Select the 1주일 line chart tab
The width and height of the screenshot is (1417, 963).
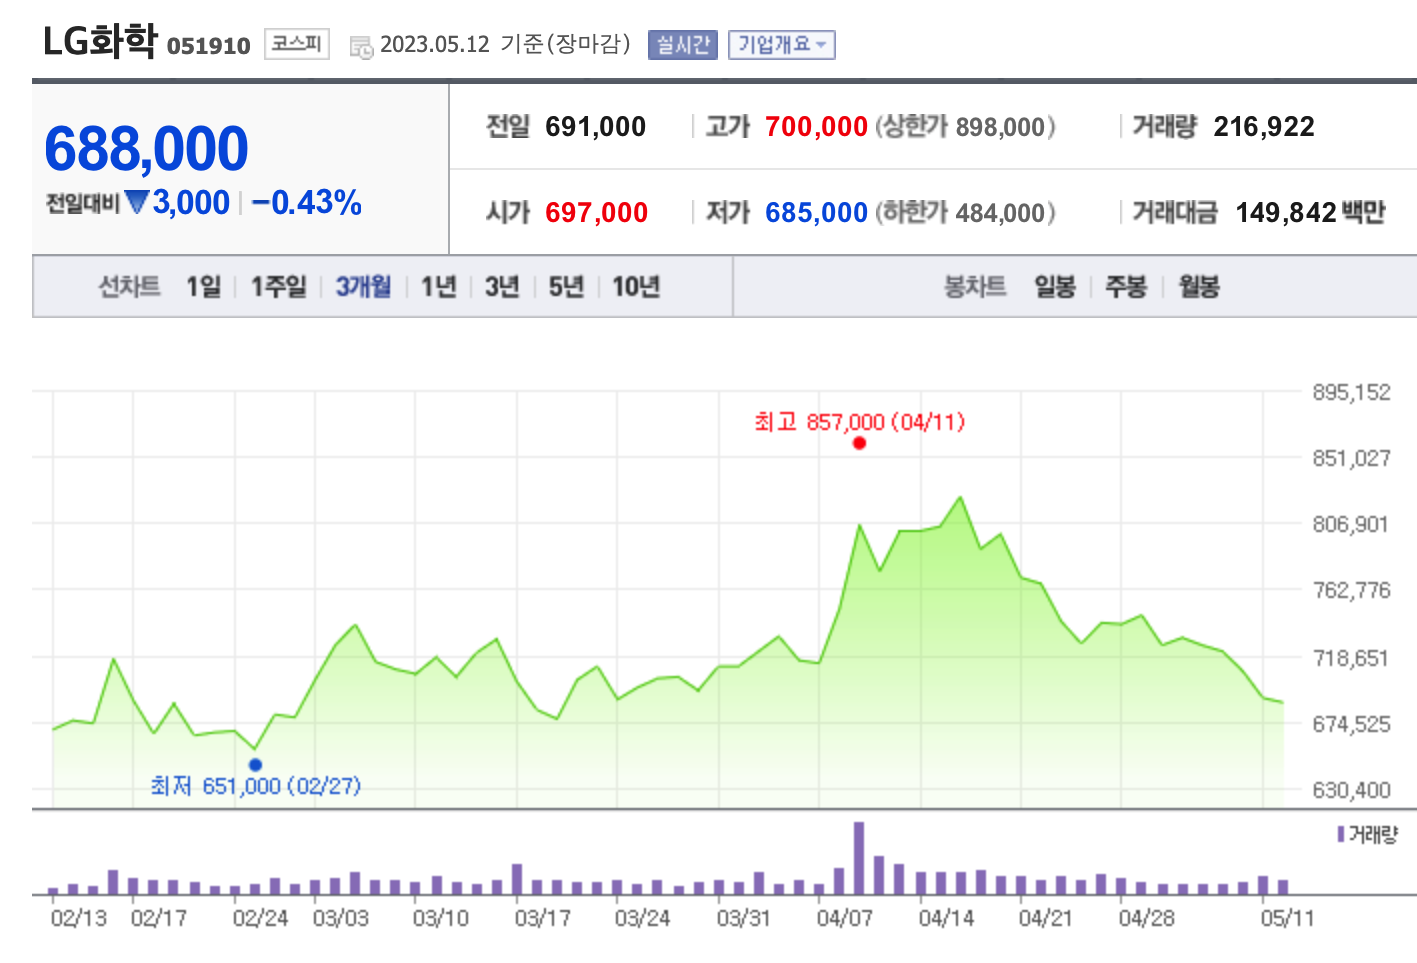click(278, 287)
